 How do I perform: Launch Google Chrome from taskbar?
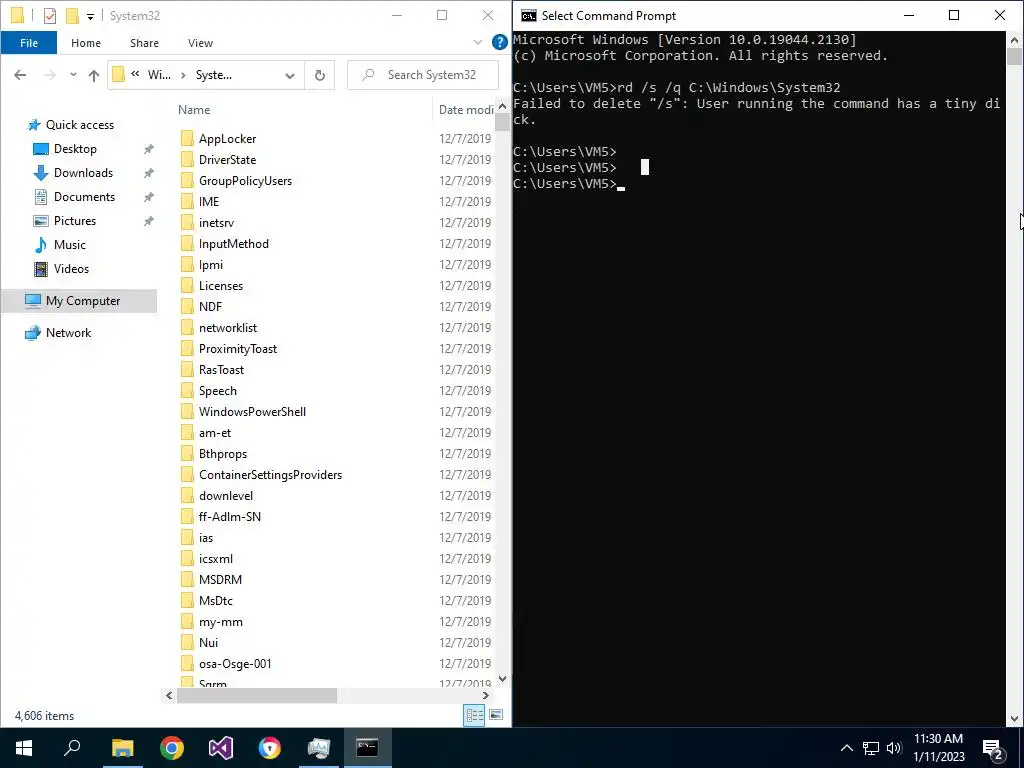tap(172, 748)
